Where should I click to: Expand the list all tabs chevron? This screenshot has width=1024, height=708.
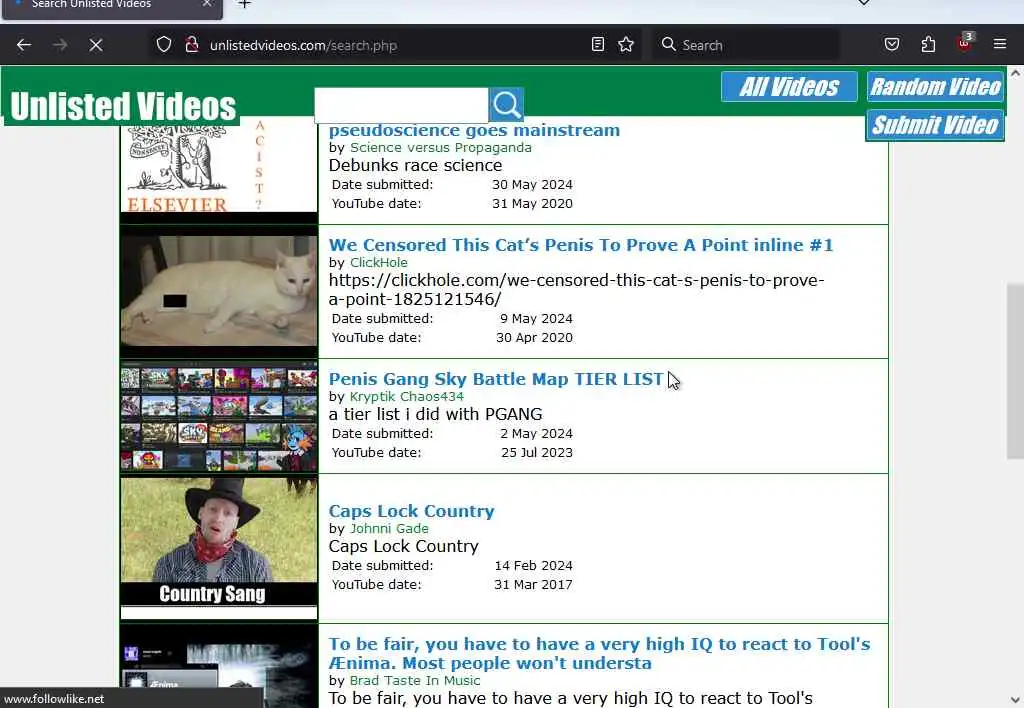(863, 3)
